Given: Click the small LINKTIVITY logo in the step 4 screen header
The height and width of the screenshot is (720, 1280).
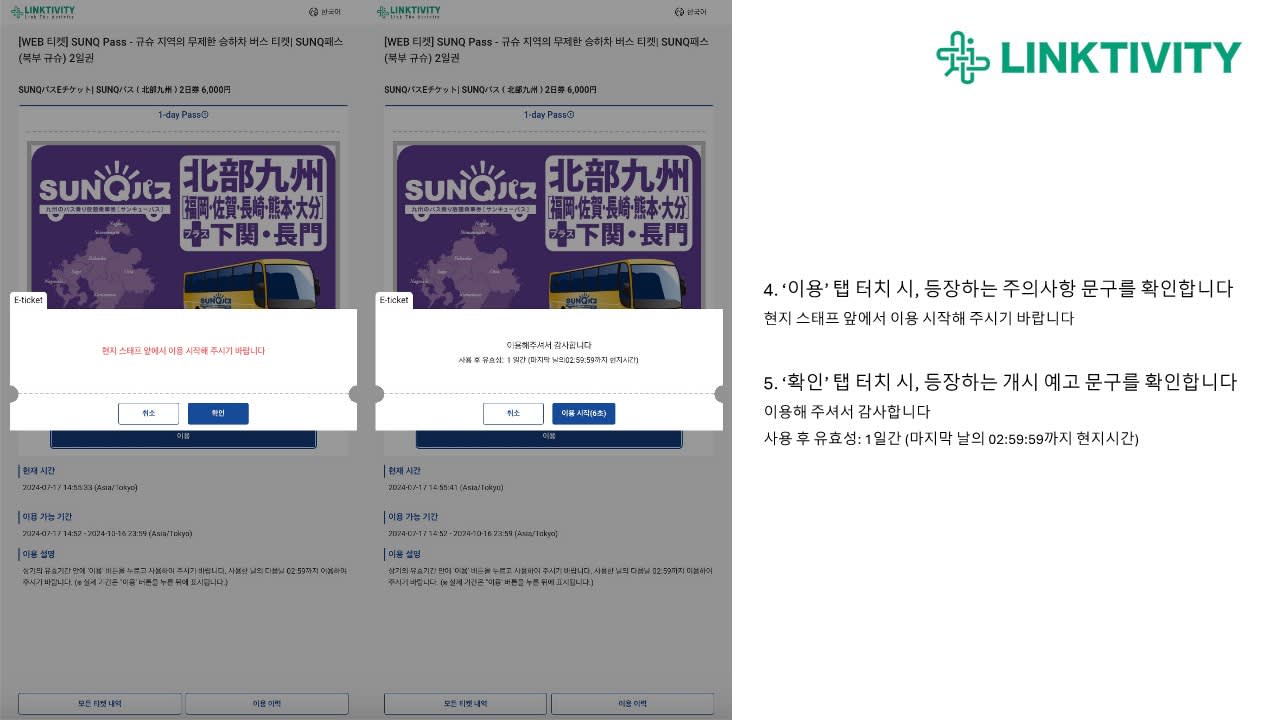Looking at the screenshot, I should coord(42,12).
